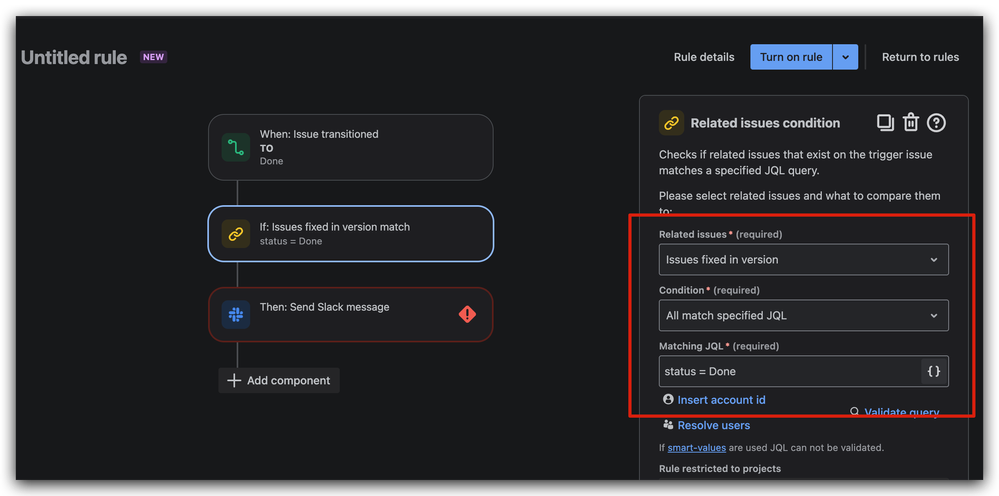The image size is (999, 496).
Task: Click the plus icon of Add component
Action: 234,381
